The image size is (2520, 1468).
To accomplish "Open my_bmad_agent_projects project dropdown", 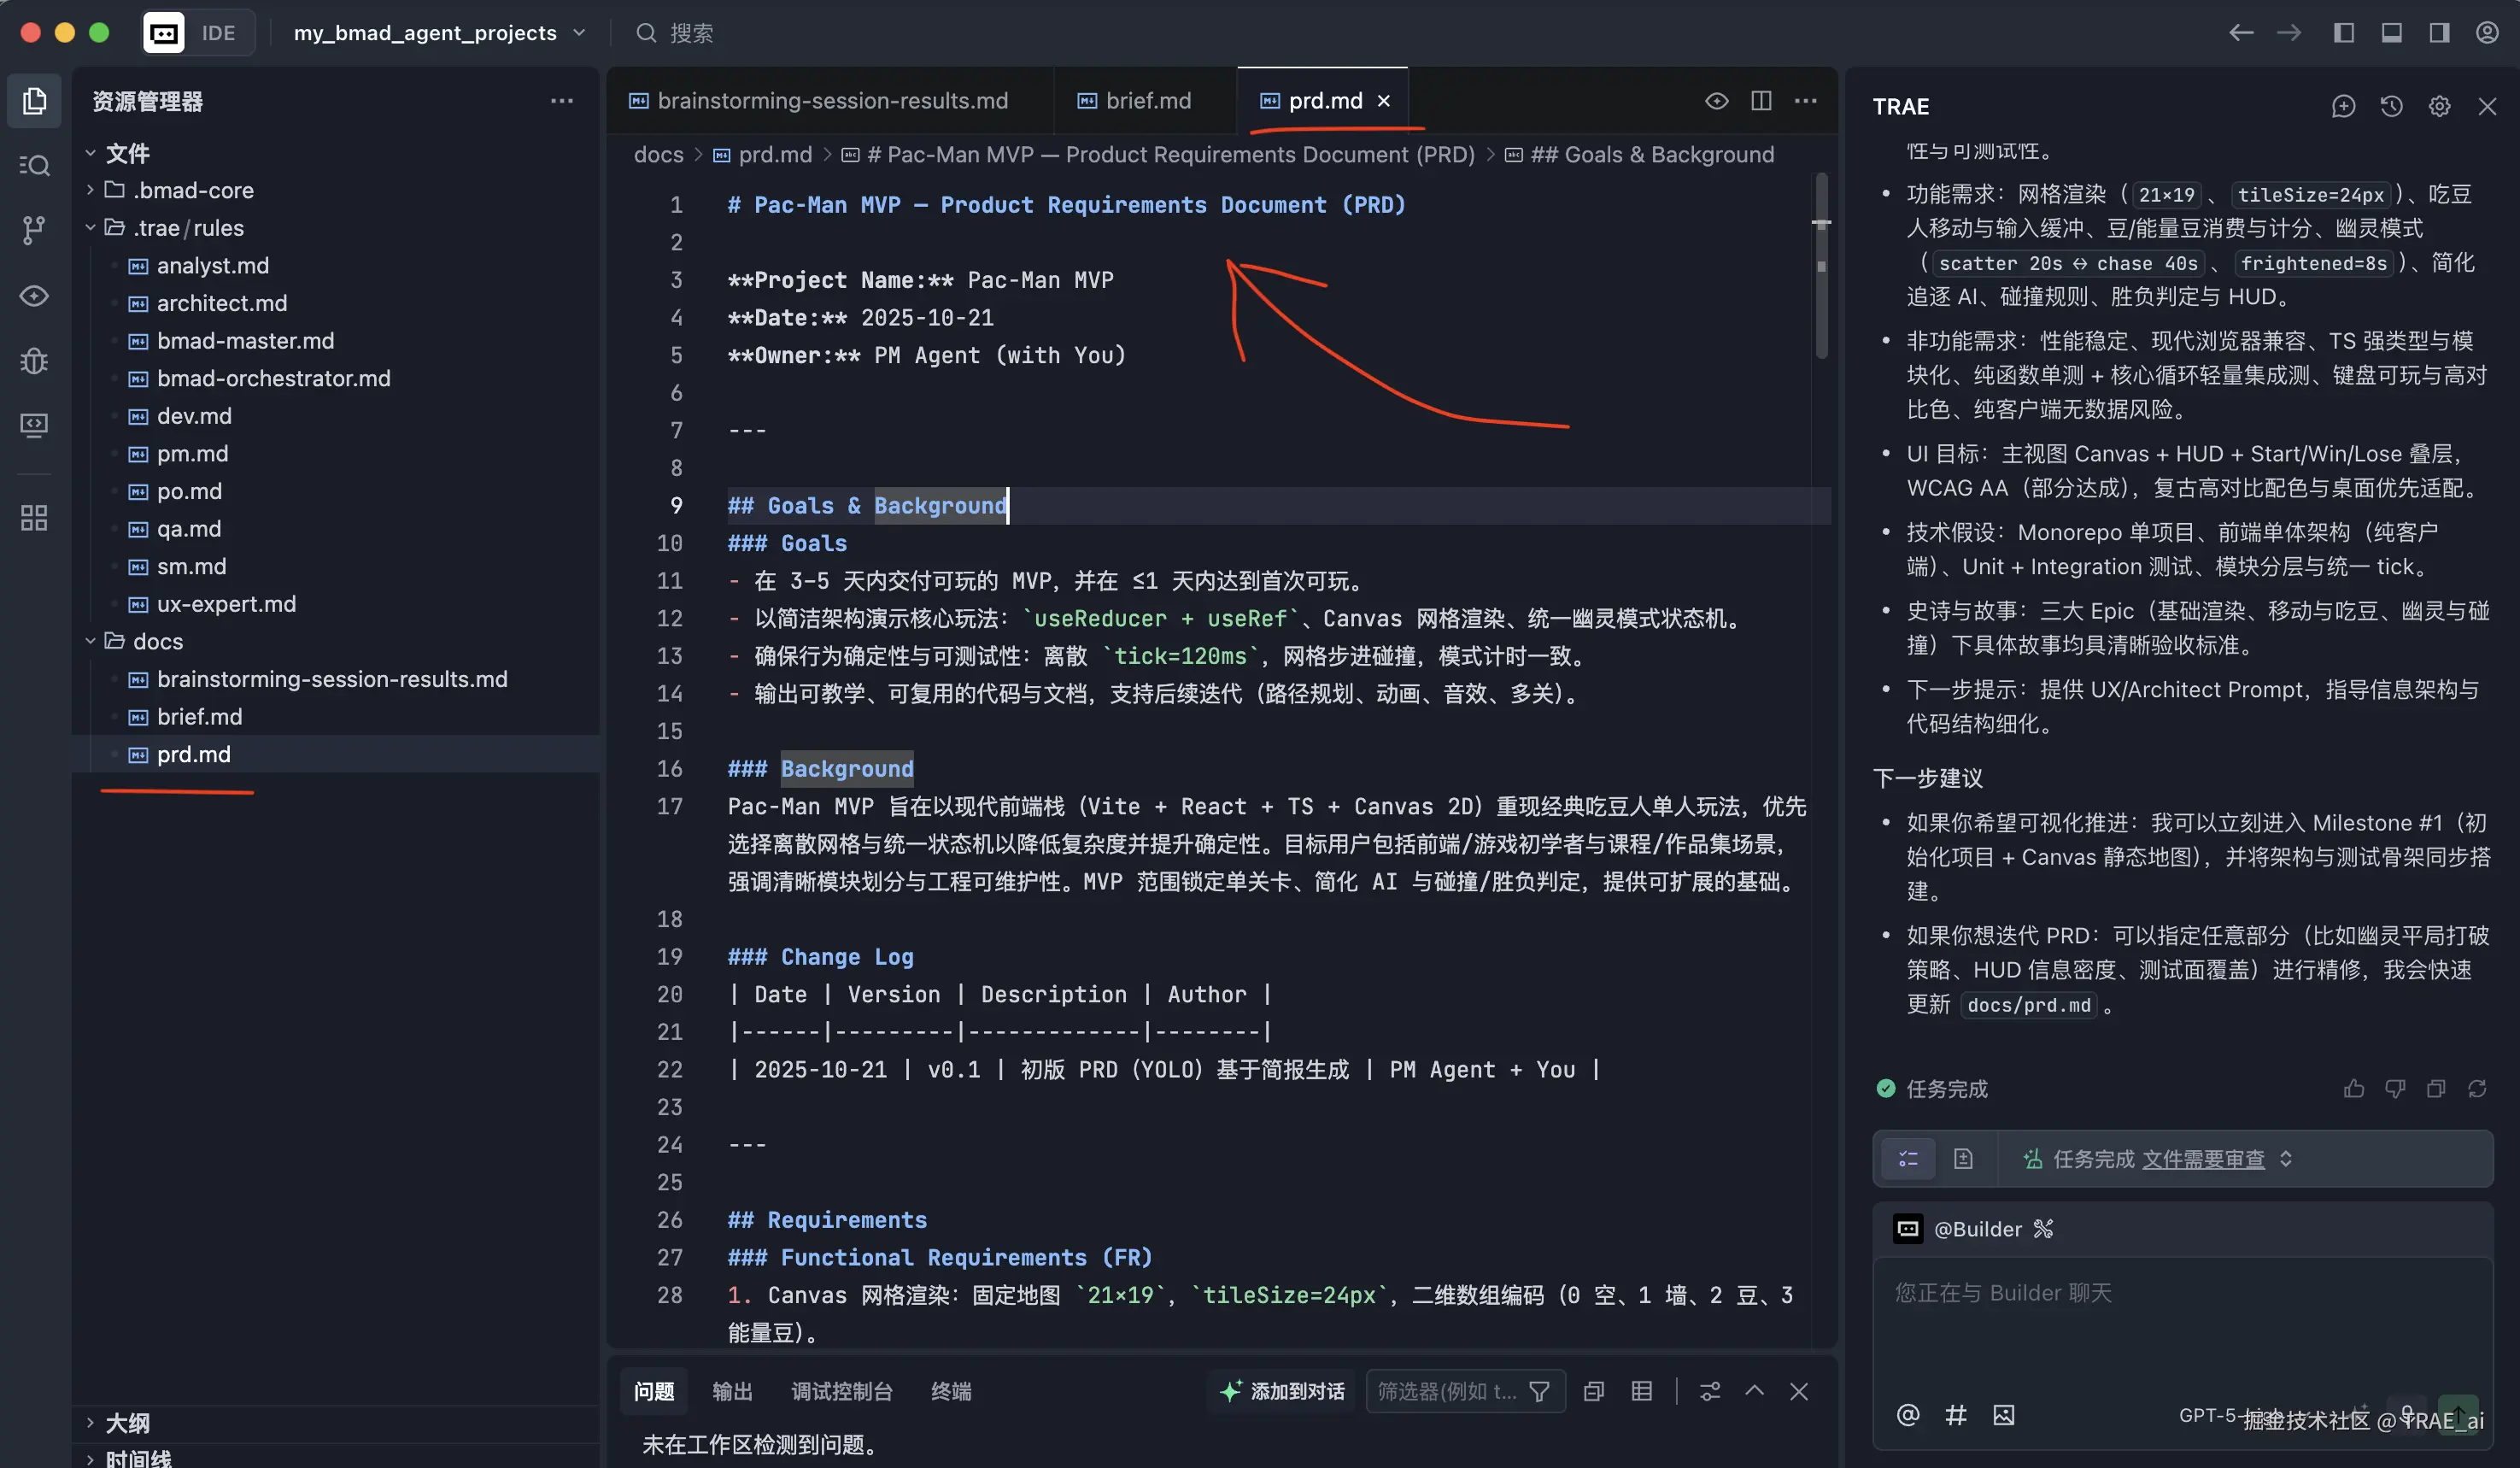I will [x=439, y=33].
